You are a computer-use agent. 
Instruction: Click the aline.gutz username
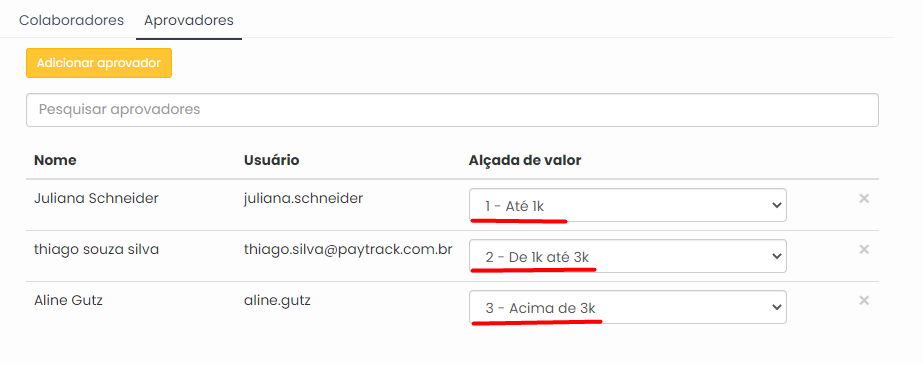coord(277,301)
